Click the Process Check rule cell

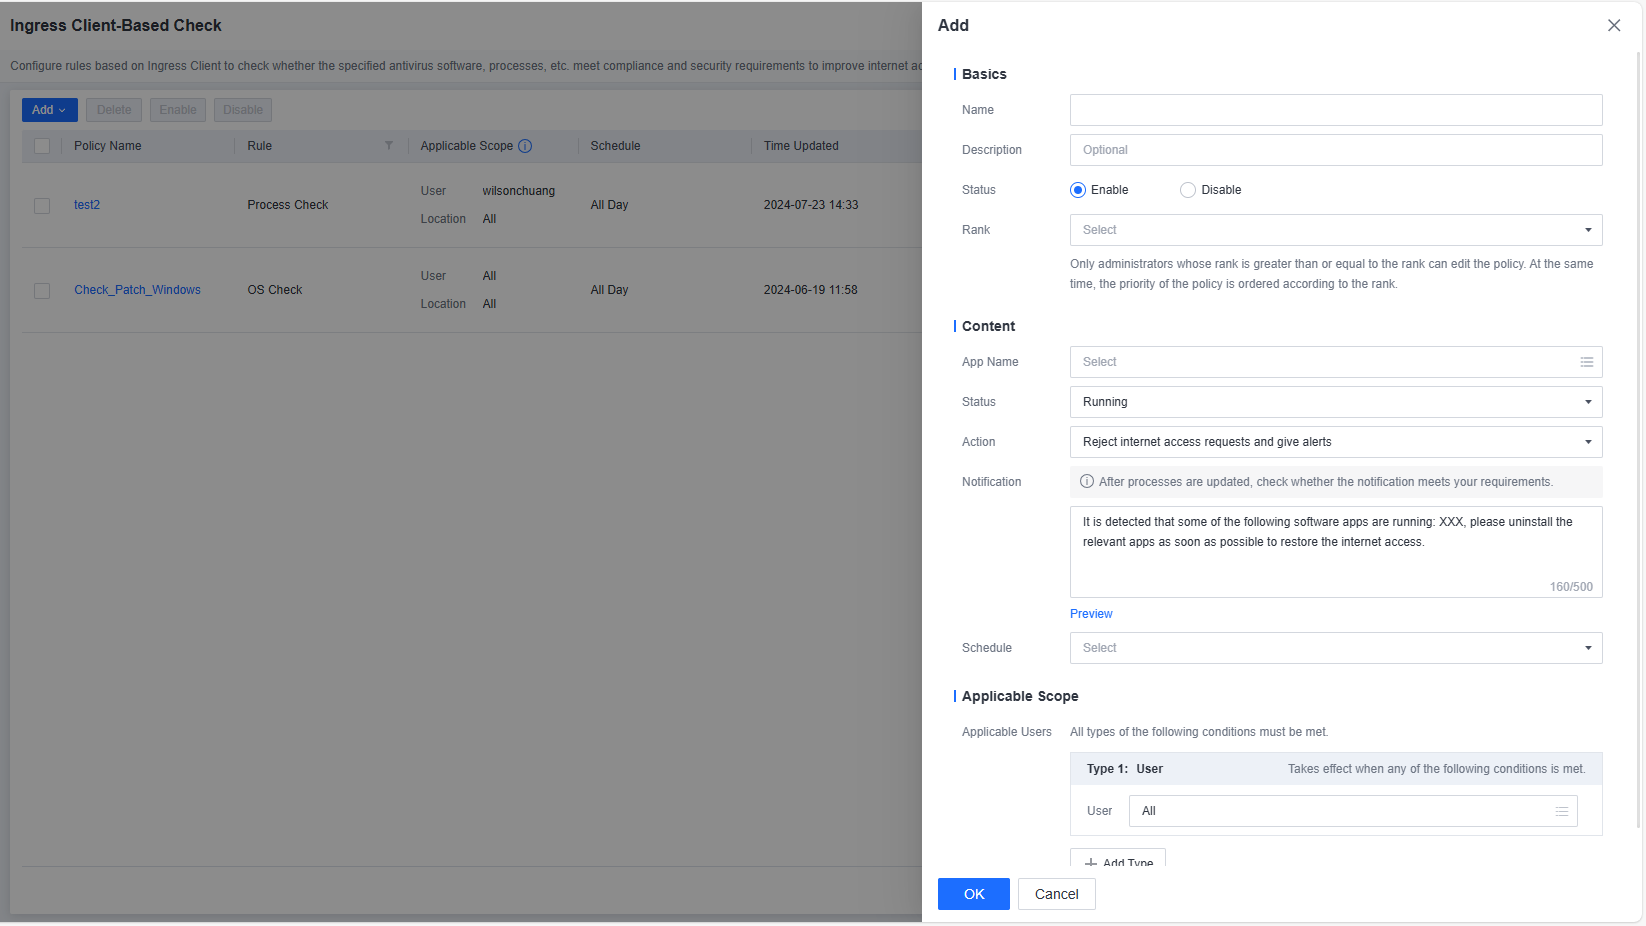[x=288, y=205]
